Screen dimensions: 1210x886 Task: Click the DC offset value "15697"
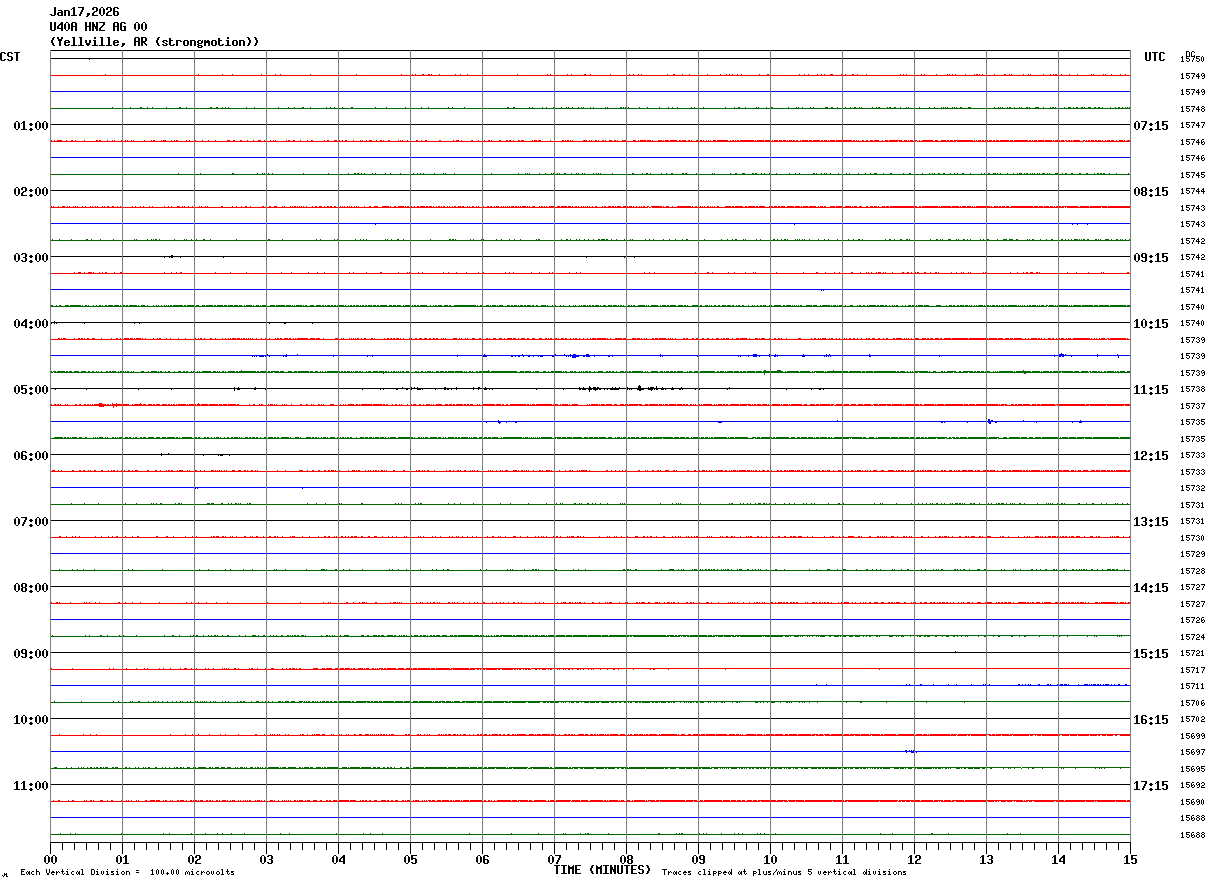tap(1192, 753)
